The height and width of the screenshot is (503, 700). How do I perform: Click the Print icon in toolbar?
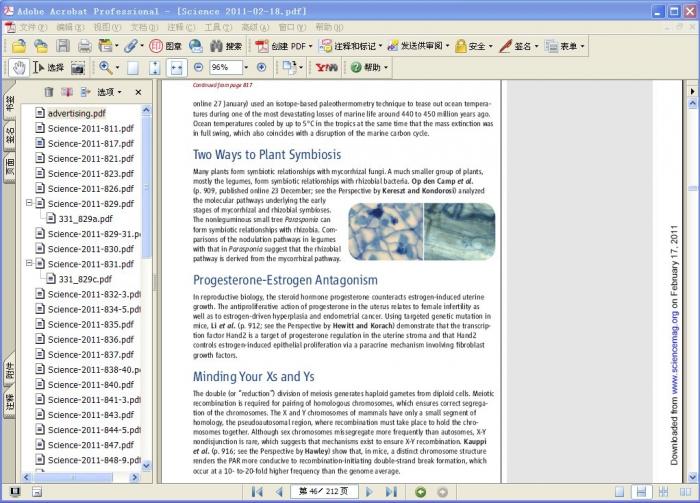click(84, 46)
